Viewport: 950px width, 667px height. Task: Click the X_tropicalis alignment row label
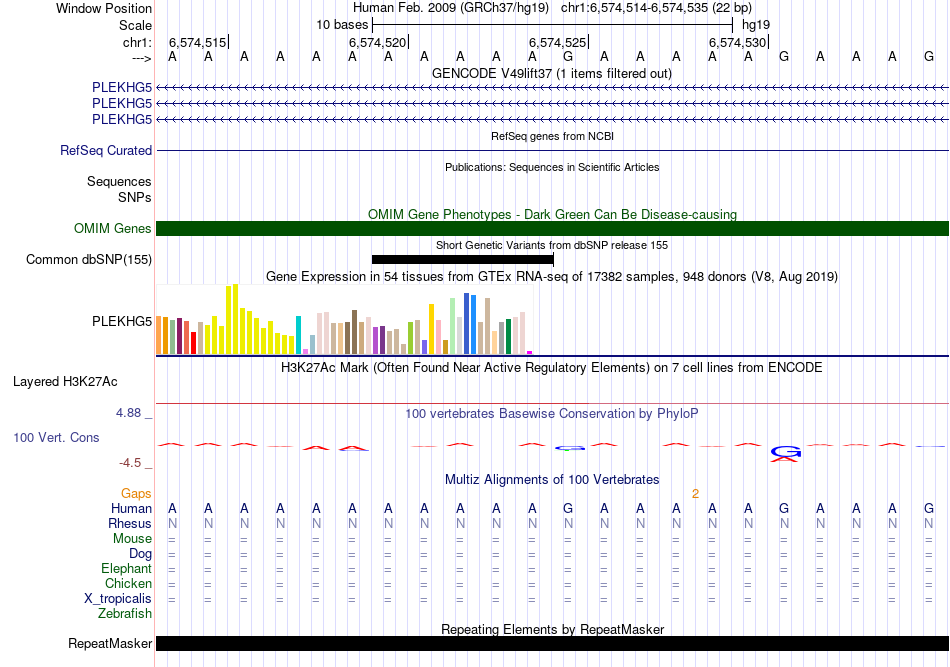click(118, 599)
